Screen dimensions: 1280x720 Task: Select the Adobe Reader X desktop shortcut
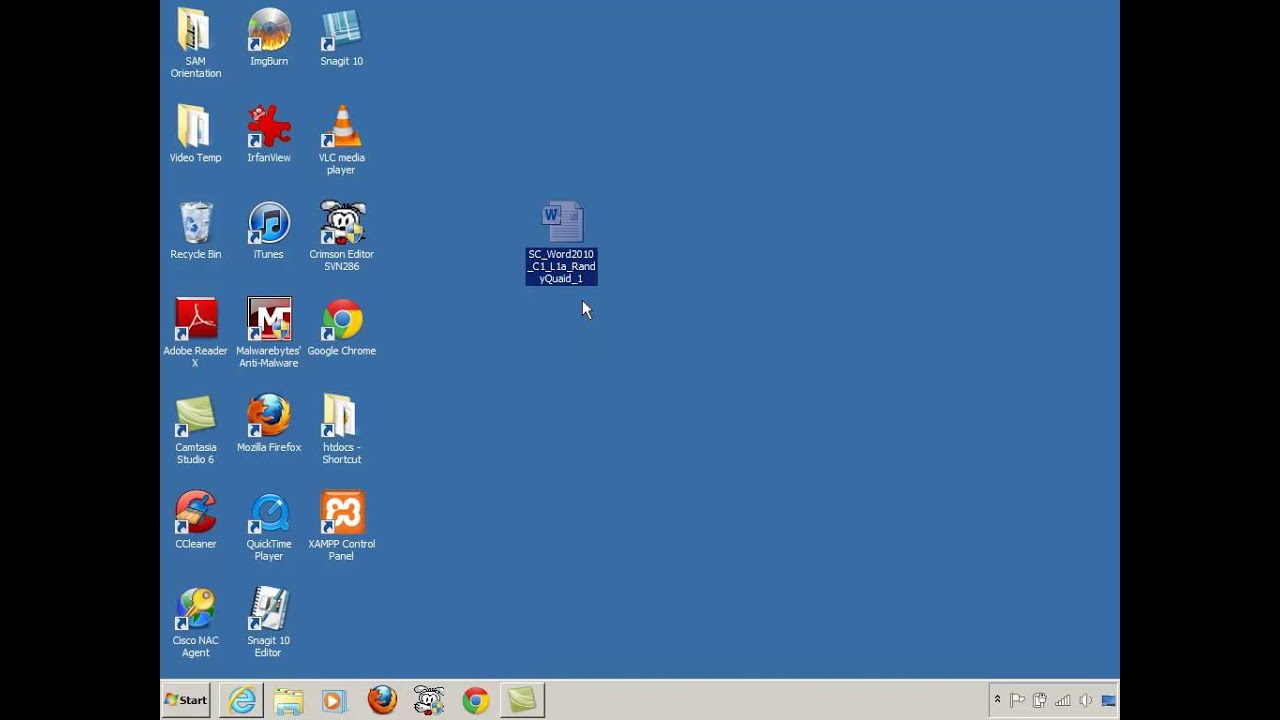click(195, 332)
